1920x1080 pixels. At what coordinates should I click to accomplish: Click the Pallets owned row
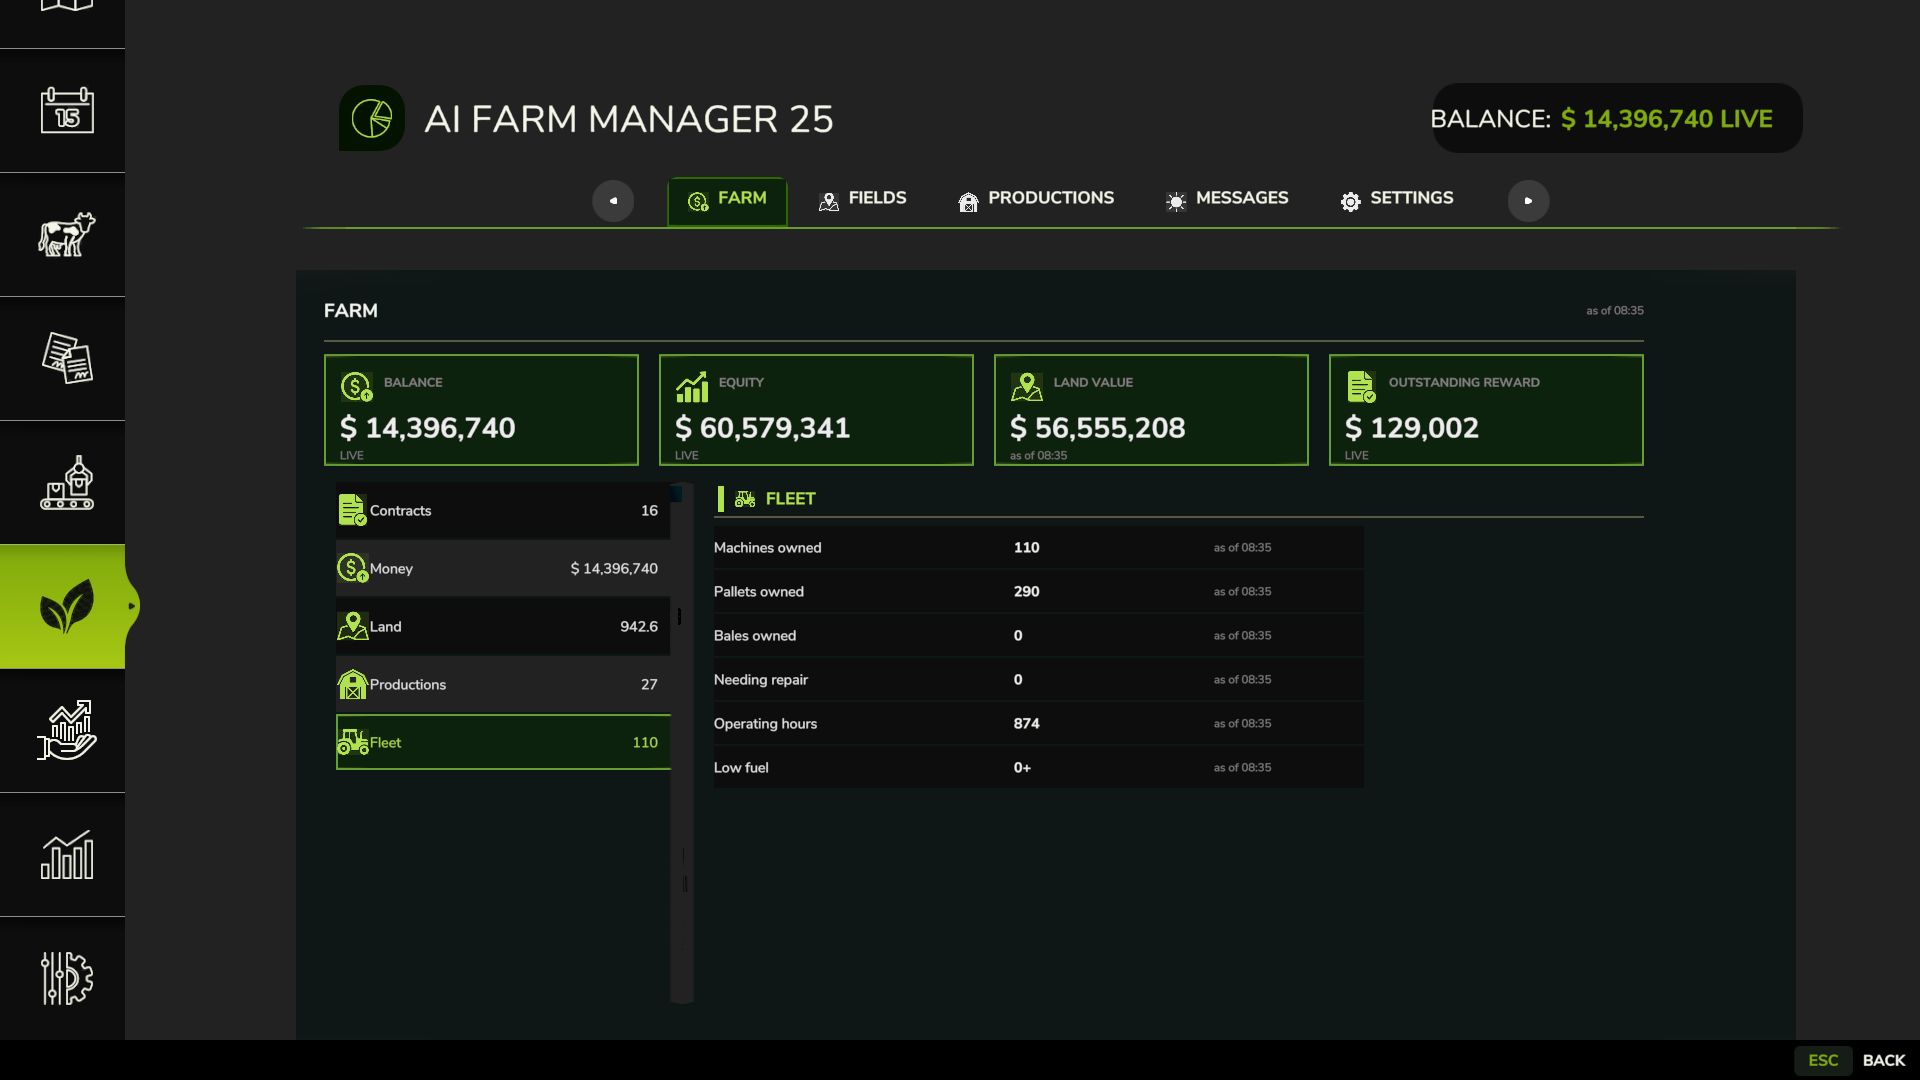pos(1038,592)
